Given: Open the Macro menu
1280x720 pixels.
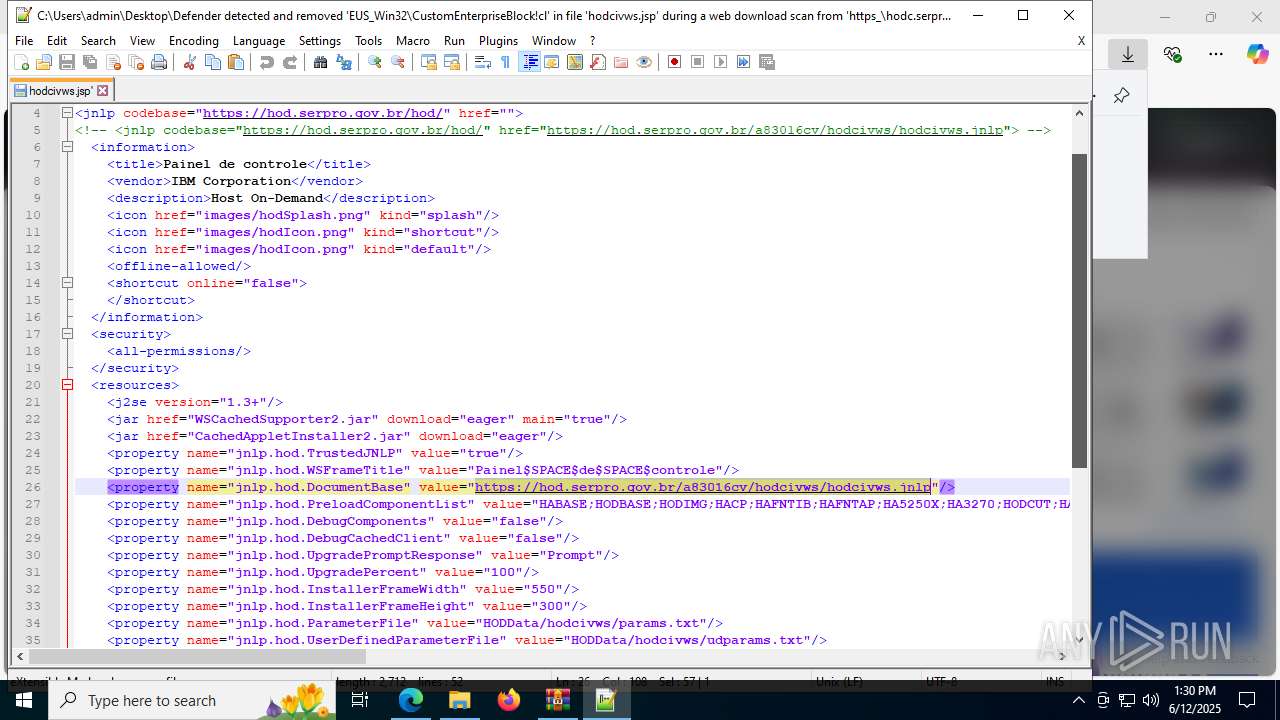Looking at the screenshot, I should coord(413,40).
